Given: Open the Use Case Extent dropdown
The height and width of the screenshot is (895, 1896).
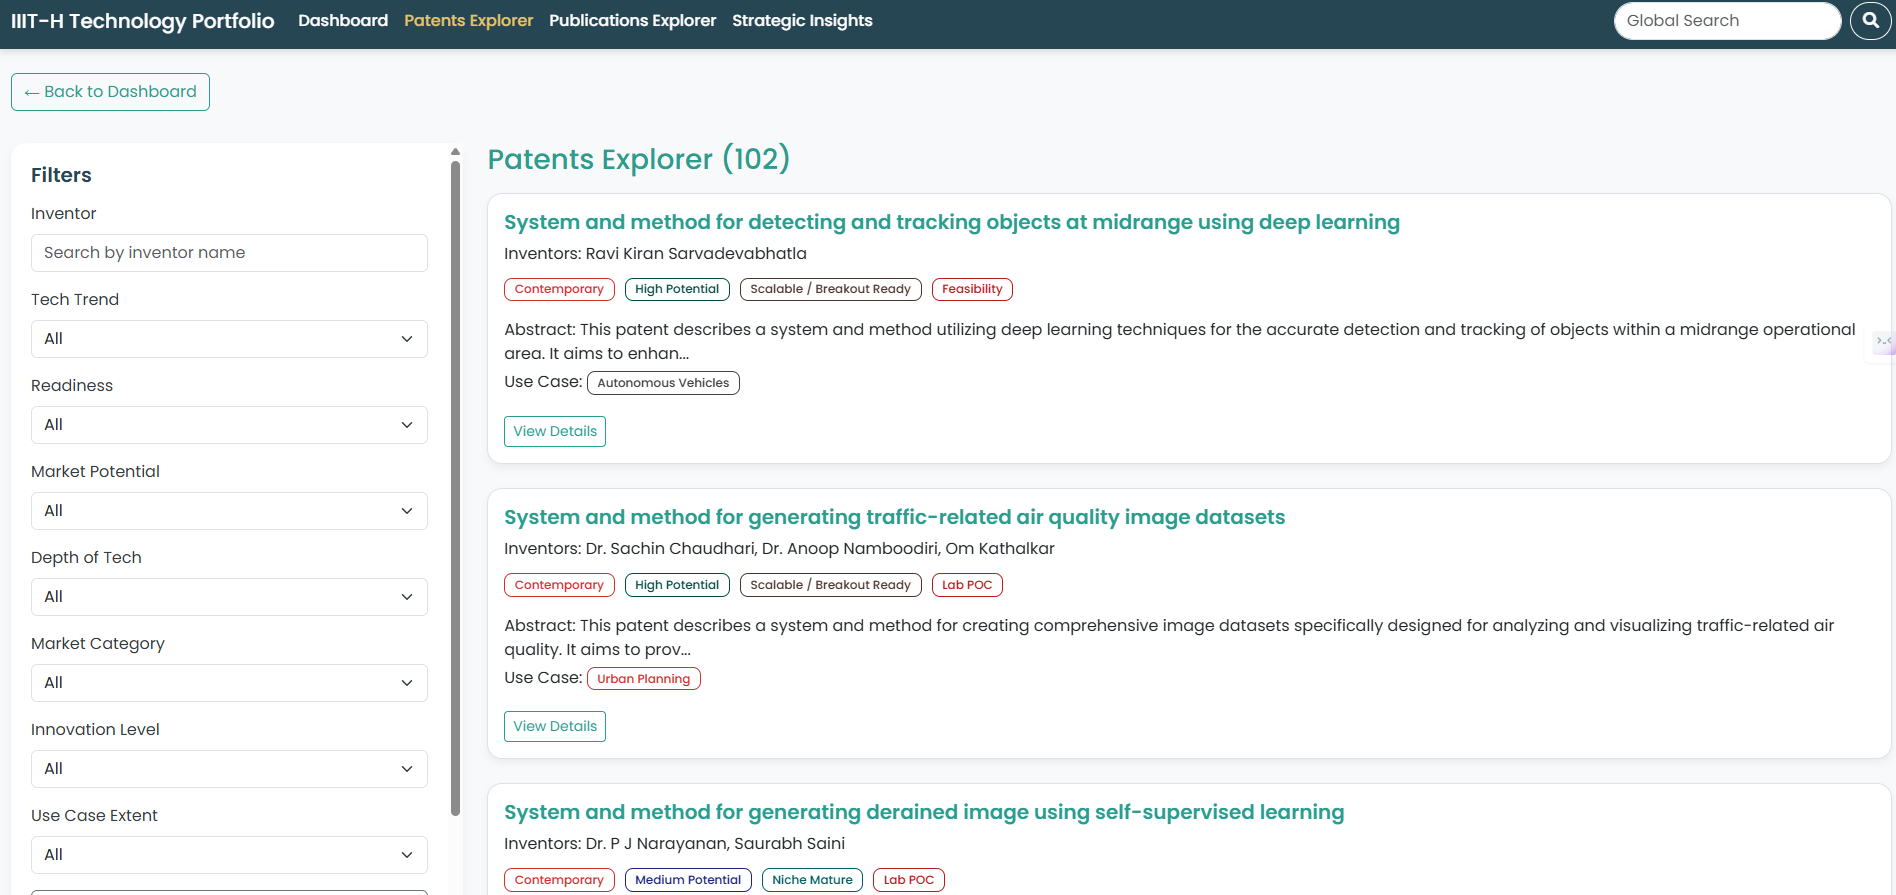Looking at the screenshot, I should 229,855.
